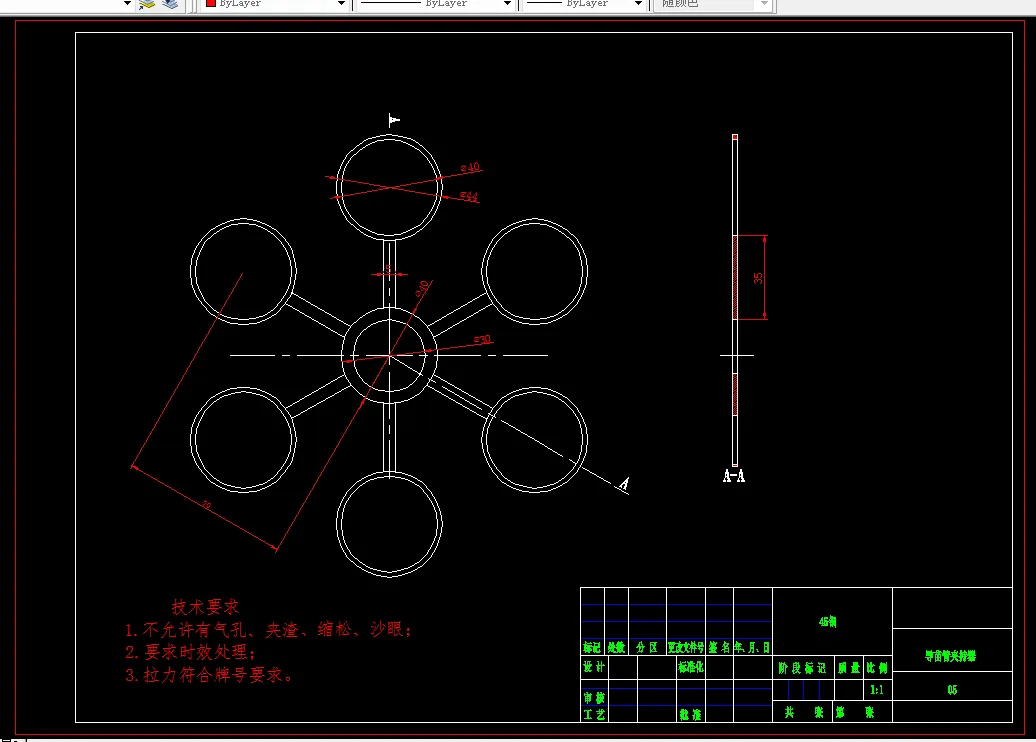The width and height of the screenshot is (1036, 742).
Task: Select the section arrow letter A at lower right
Action: (624, 484)
